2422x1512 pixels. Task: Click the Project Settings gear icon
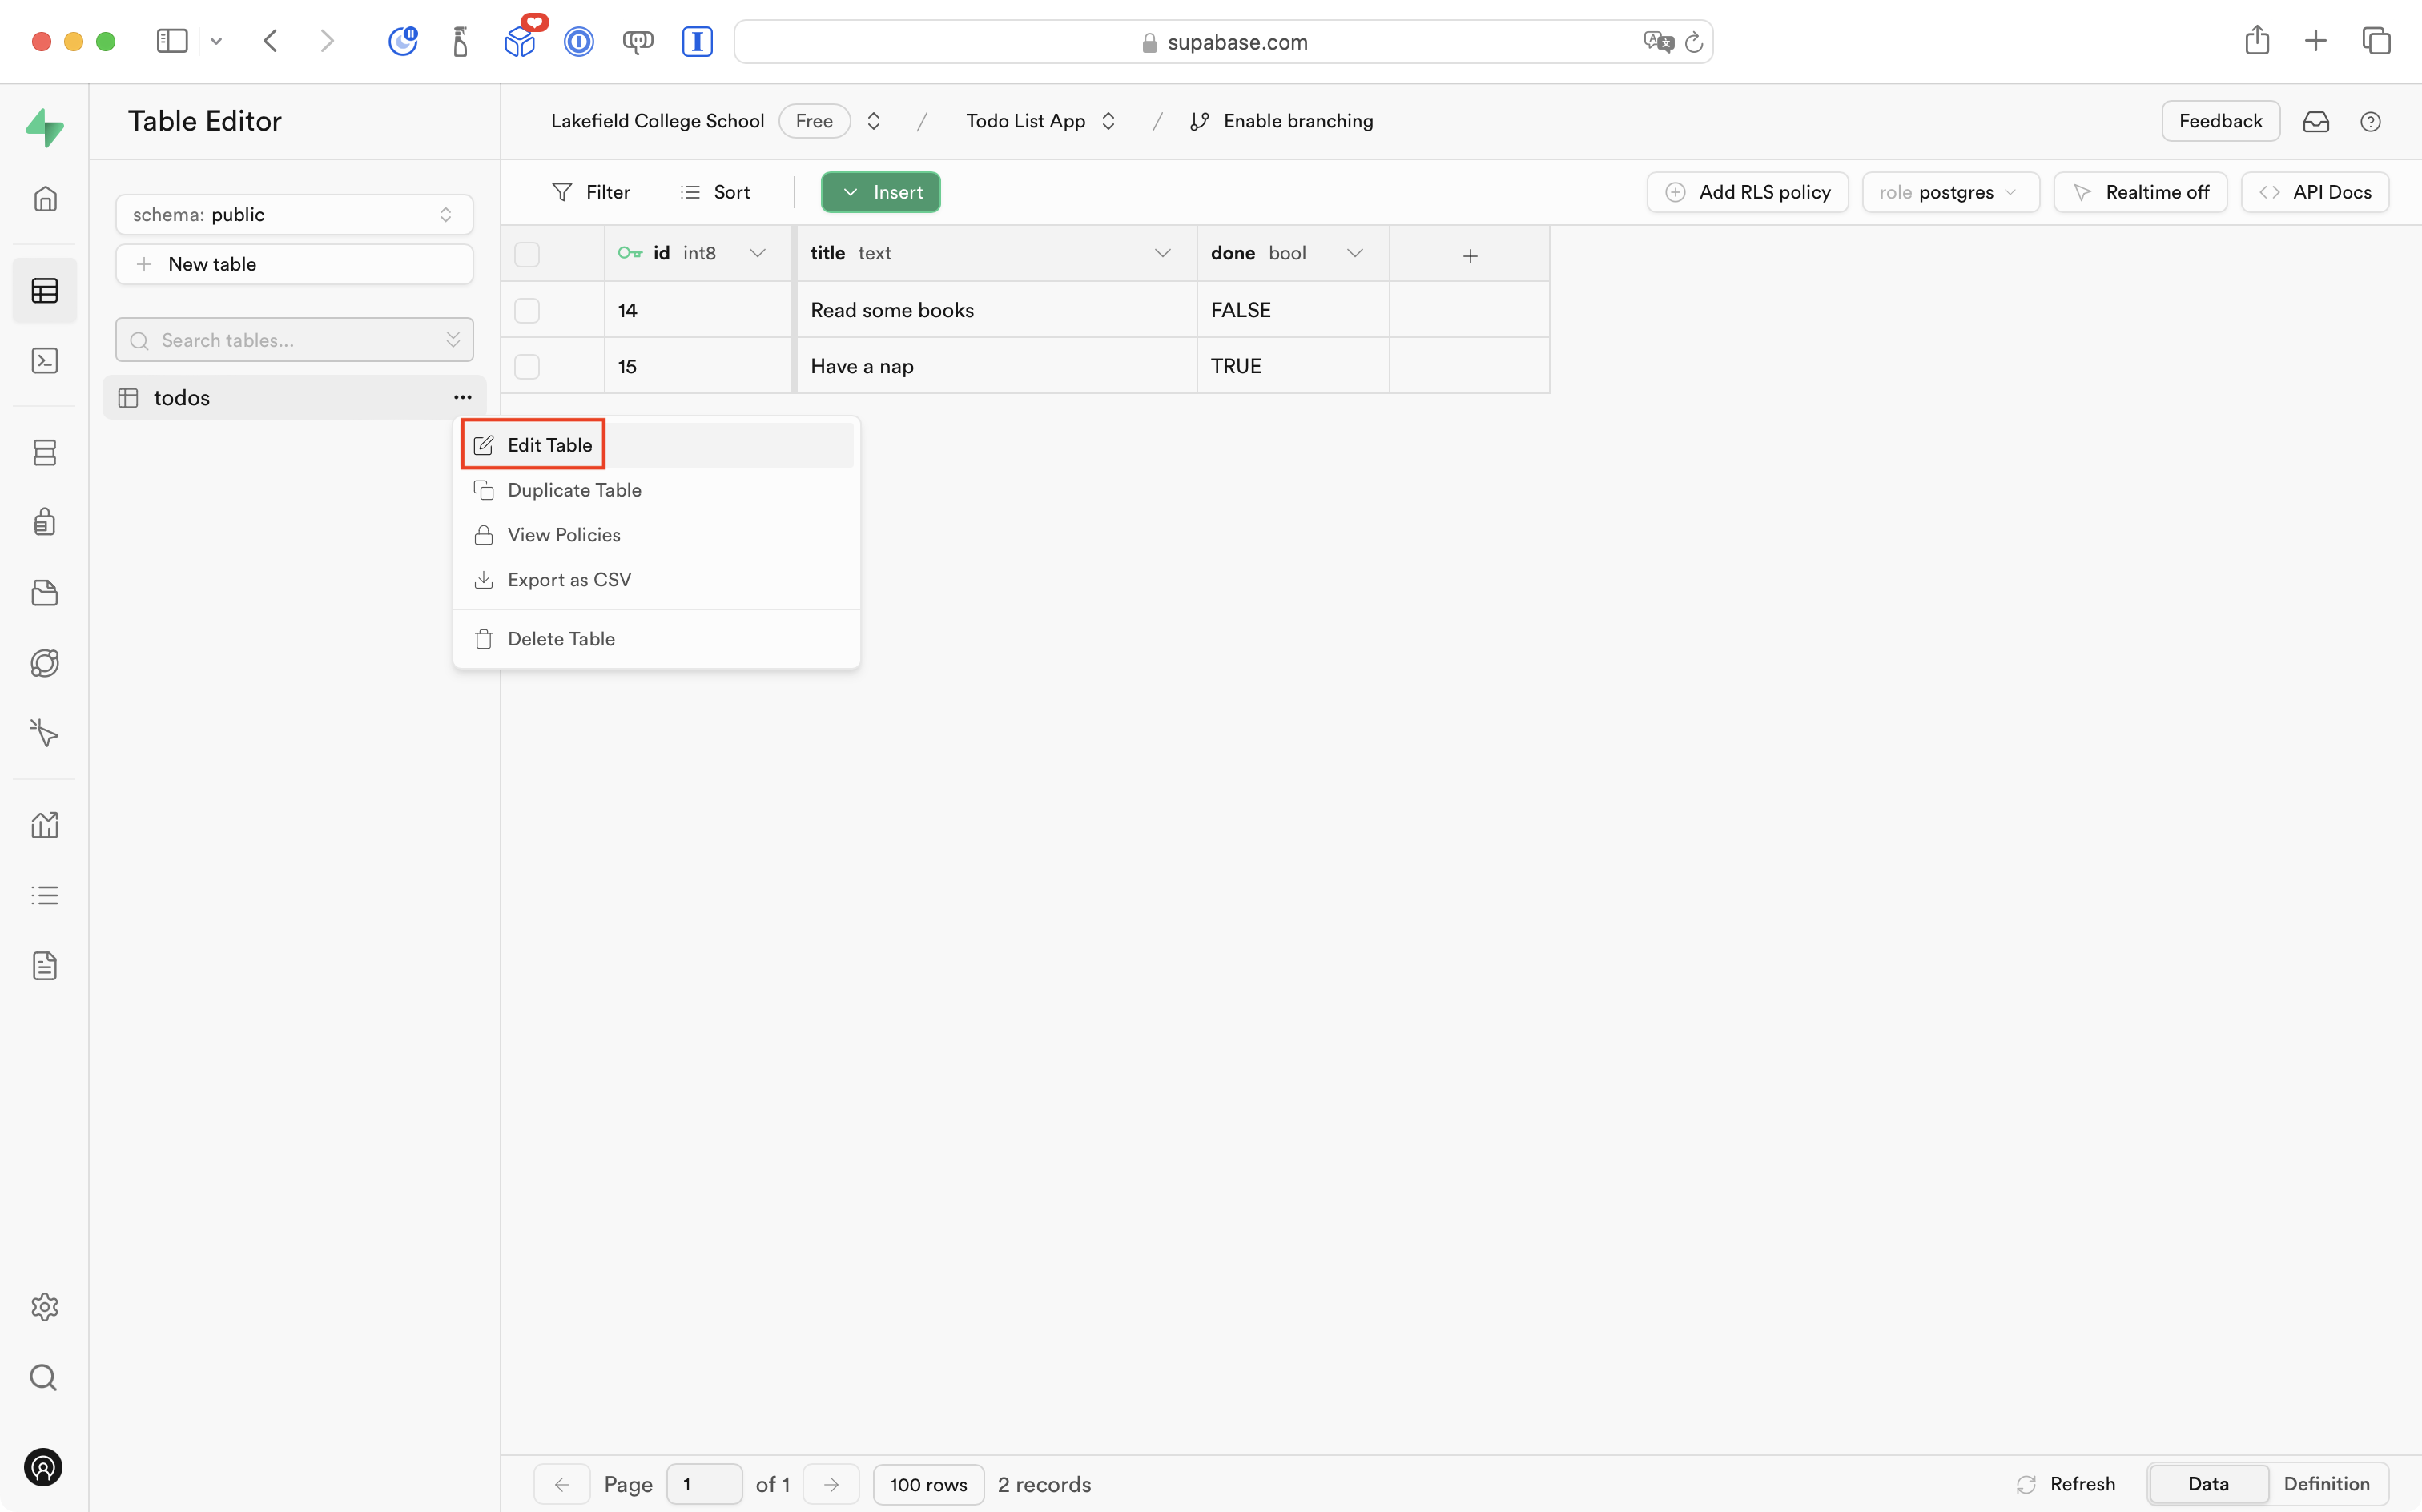pyautogui.click(x=45, y=1307)
